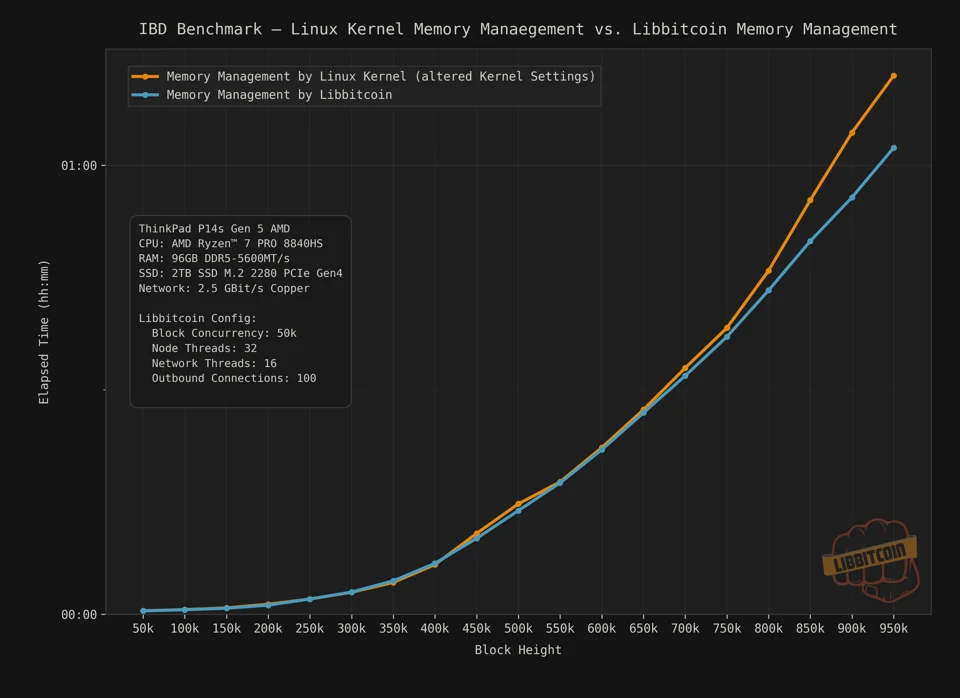The width and height of the screenshot is (960, 698).
Task: Select the "Outbound Connections: 100" line
Action: (234, 378)
